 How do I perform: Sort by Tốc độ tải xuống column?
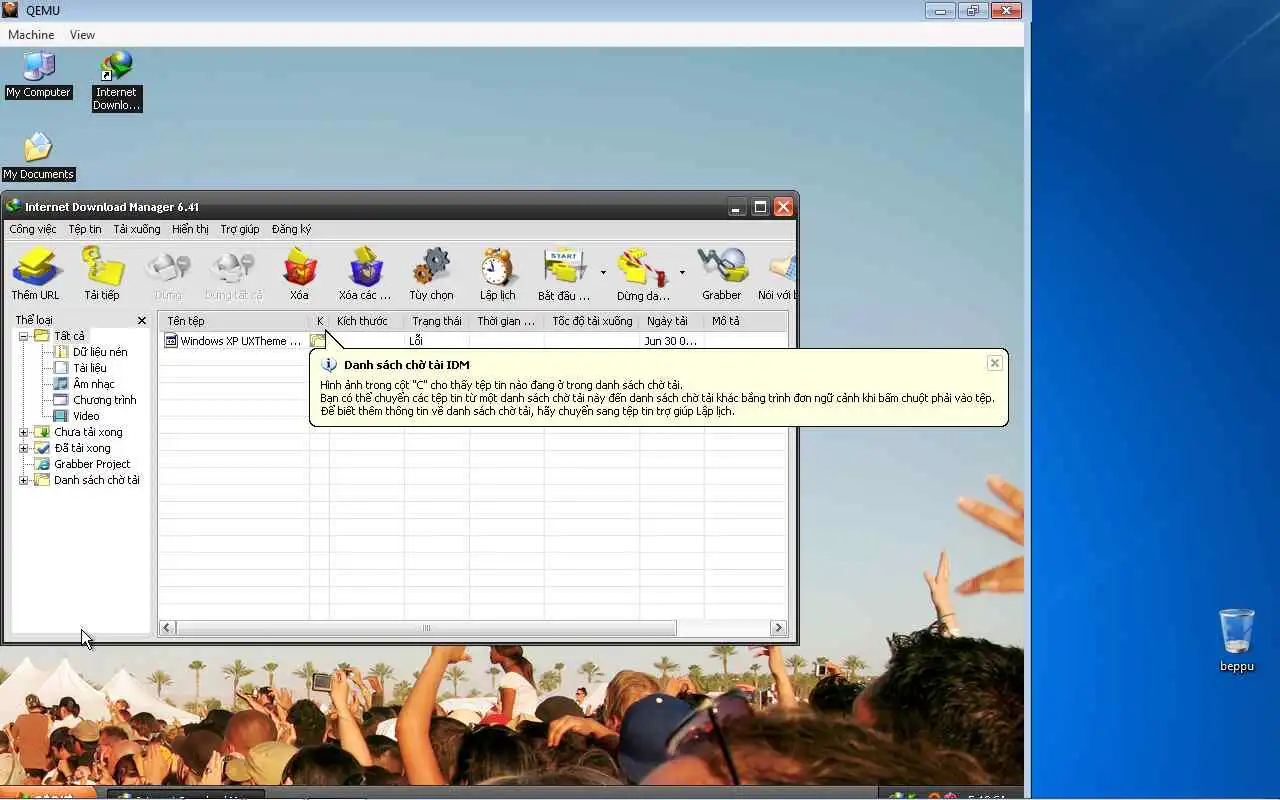point(592,321)
